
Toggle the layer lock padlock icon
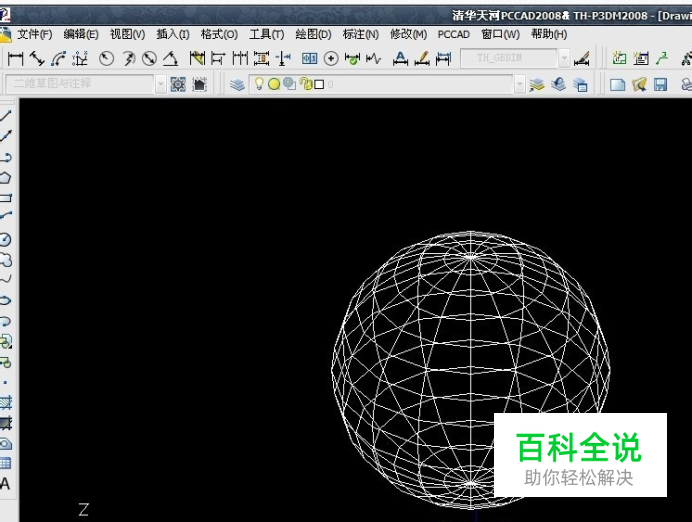point(305,85)
